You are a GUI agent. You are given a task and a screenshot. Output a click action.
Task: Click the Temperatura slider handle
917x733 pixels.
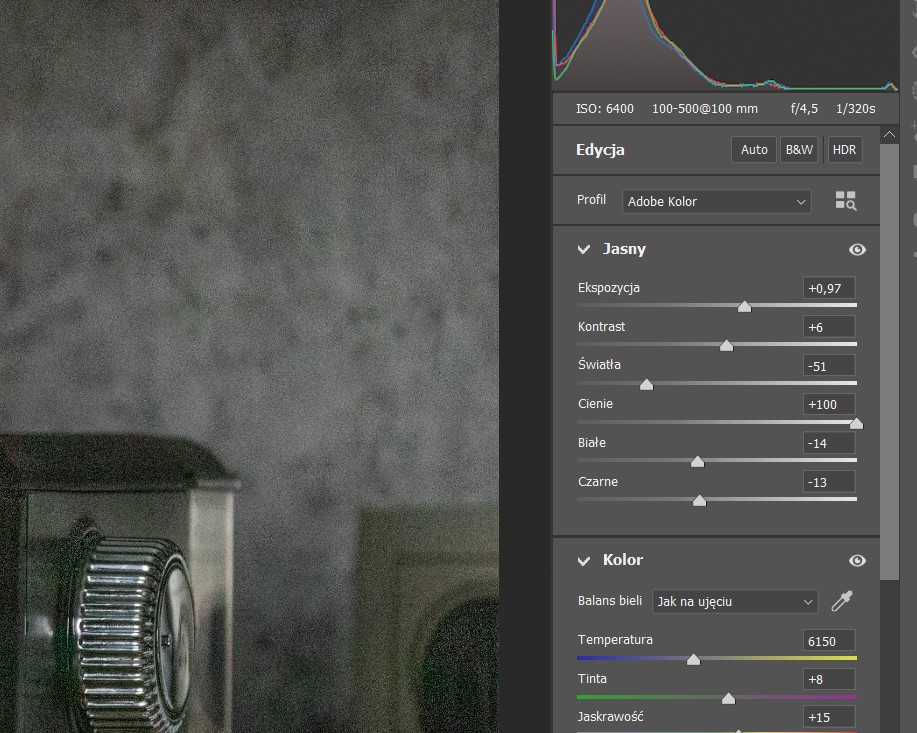[x=694, y=660]
